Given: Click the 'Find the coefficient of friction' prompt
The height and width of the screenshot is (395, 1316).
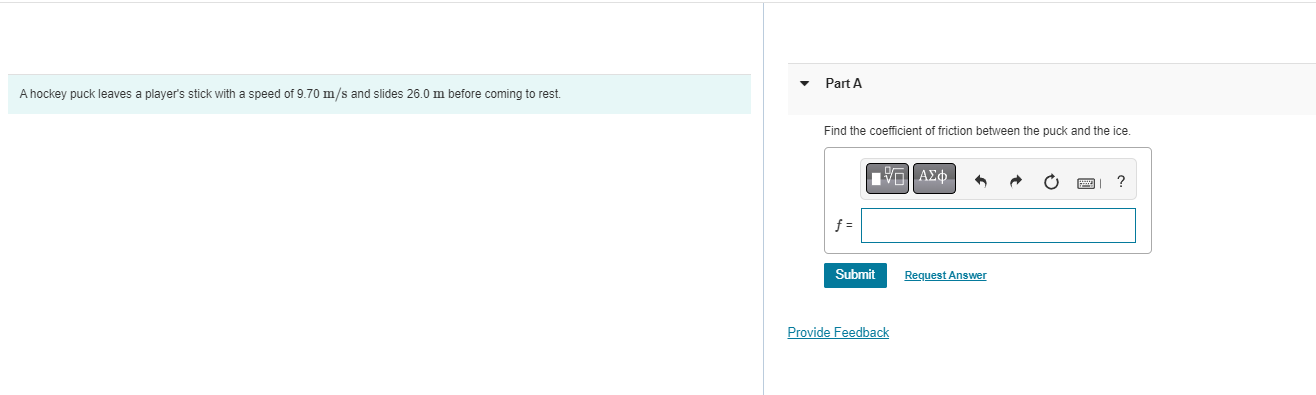Looking at the screenshot, I should [977, 131].
